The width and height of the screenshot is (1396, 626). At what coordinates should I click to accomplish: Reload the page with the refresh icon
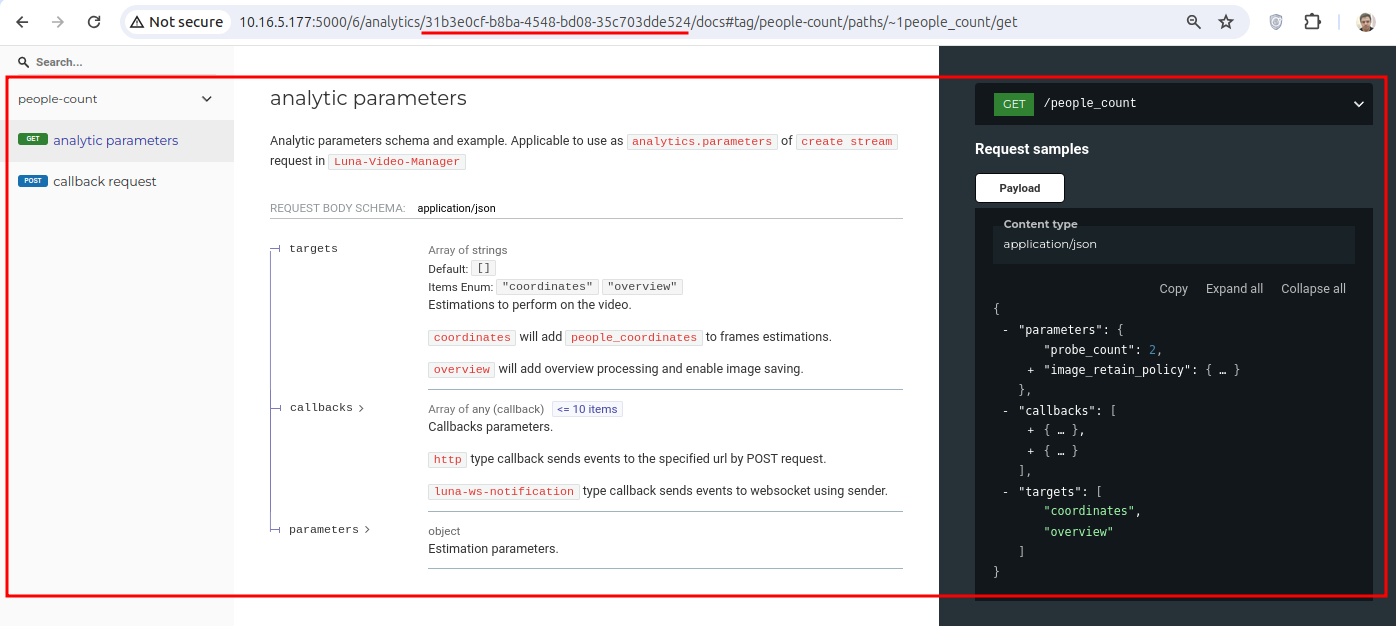pos(94,22)
